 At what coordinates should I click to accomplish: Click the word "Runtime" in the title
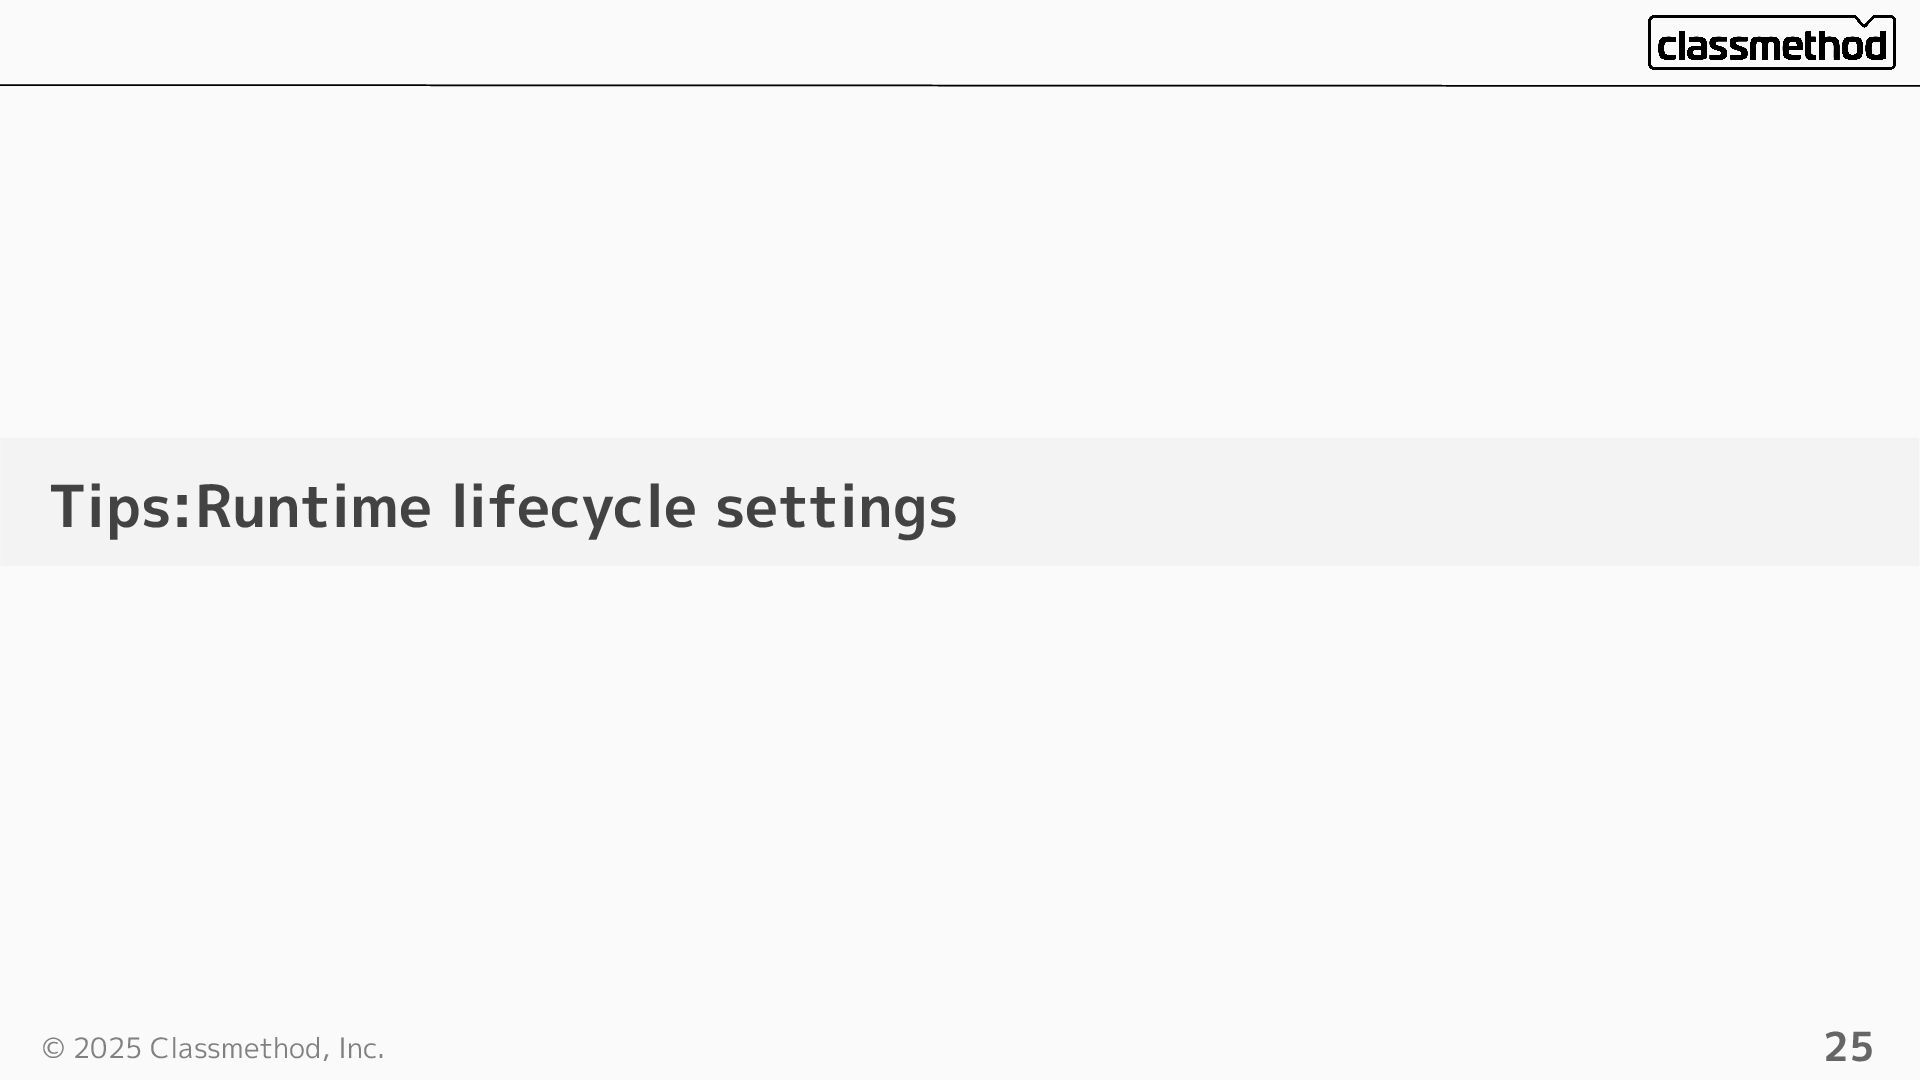[313, 506]
